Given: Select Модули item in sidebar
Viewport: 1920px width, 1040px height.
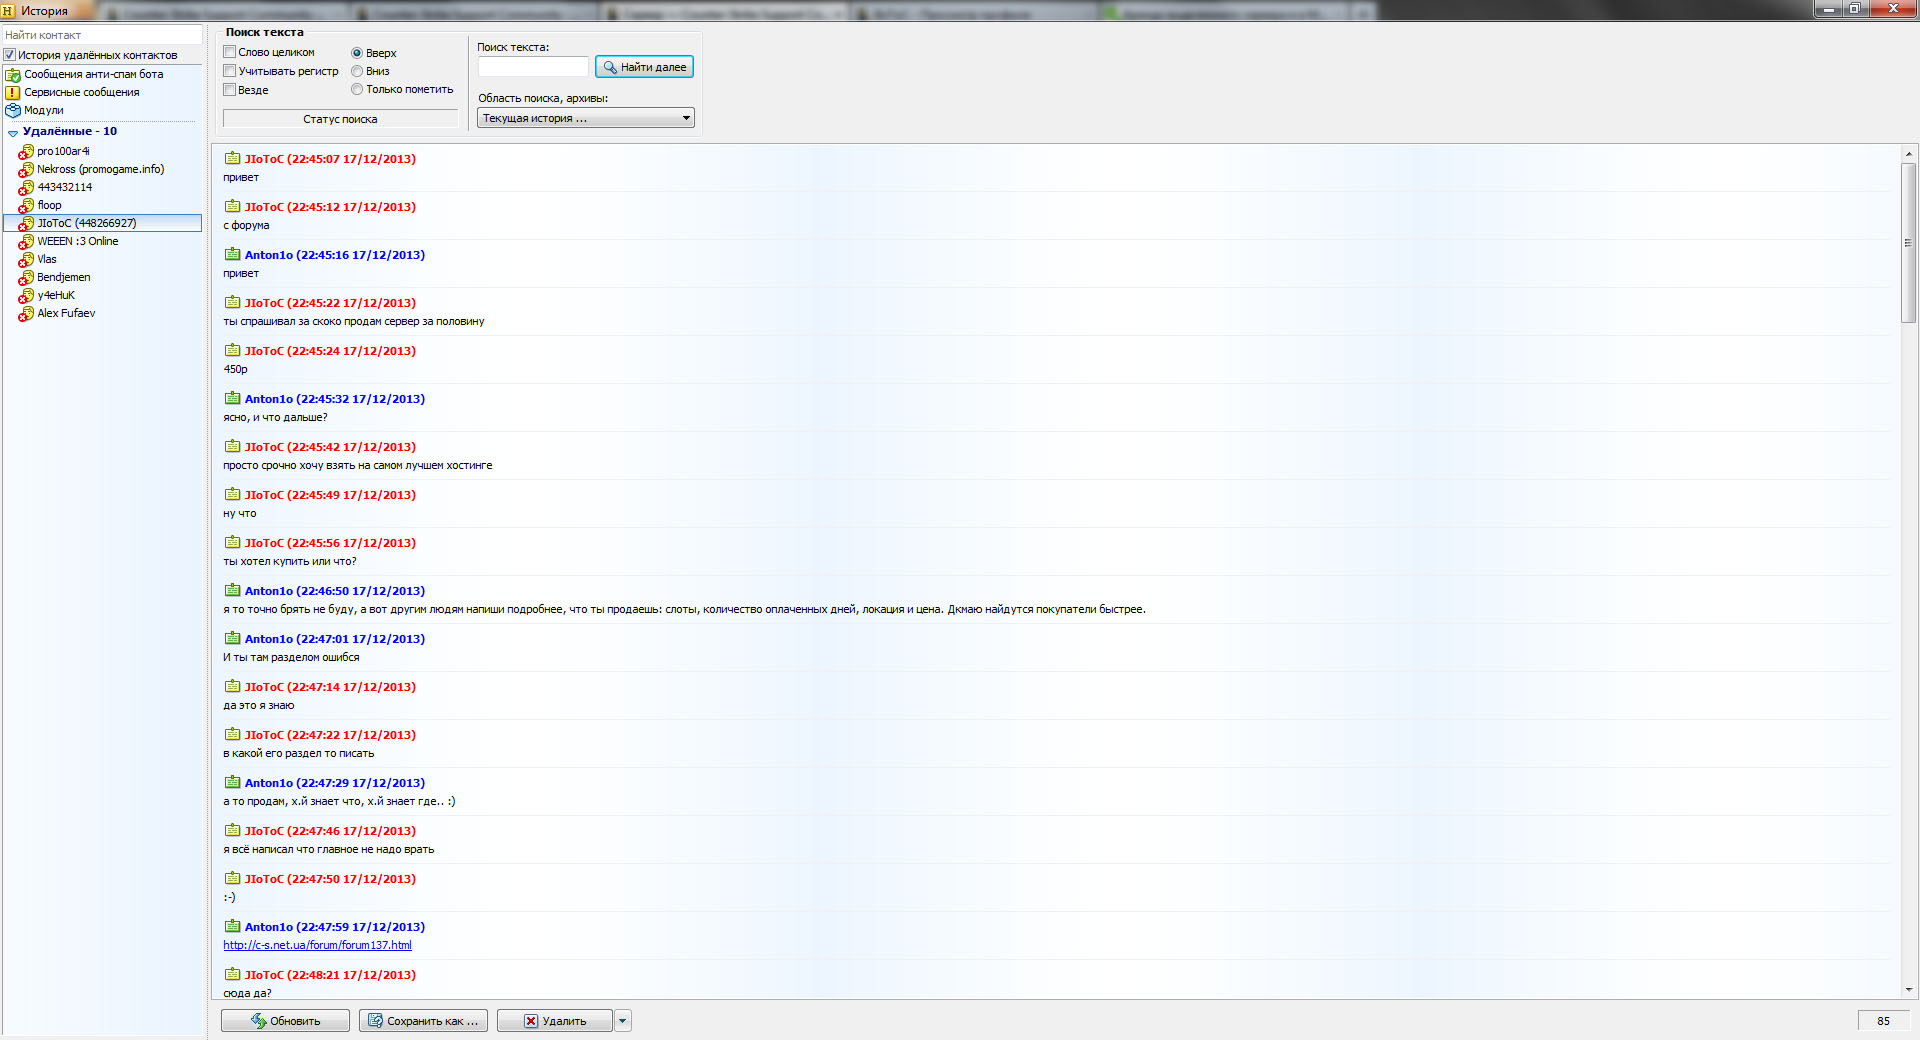Looking at the screenshot, I should [x=44, y=110].
